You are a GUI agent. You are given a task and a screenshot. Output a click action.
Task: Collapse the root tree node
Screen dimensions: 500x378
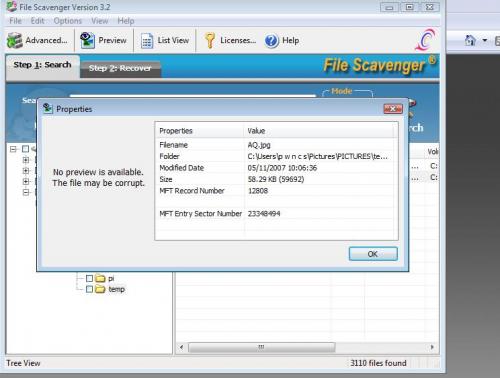(13, 149)
